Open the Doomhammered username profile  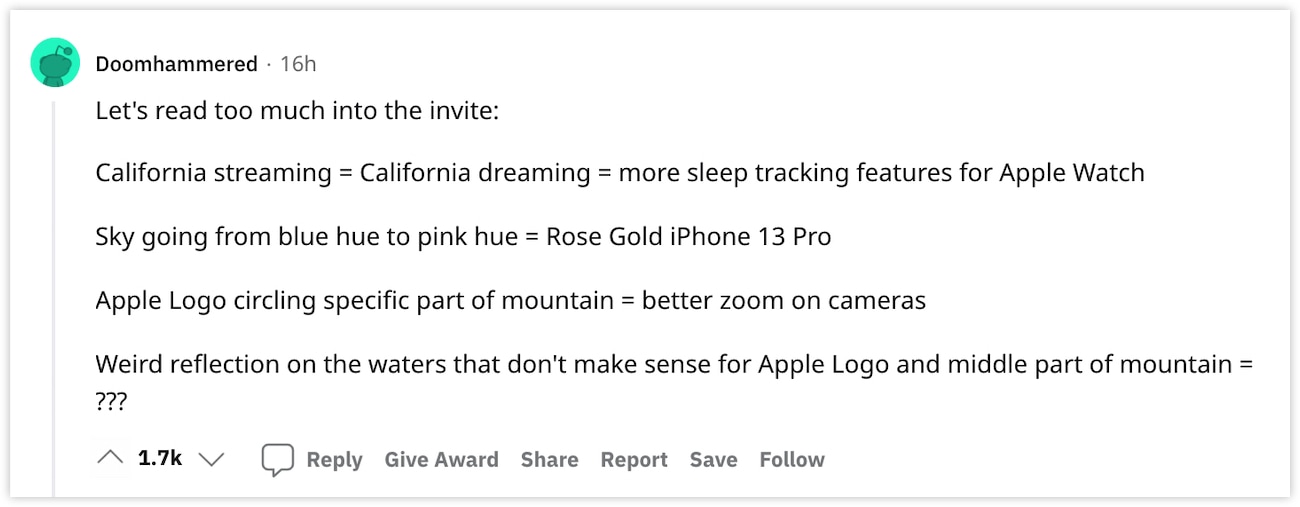(x=176, y=64)
